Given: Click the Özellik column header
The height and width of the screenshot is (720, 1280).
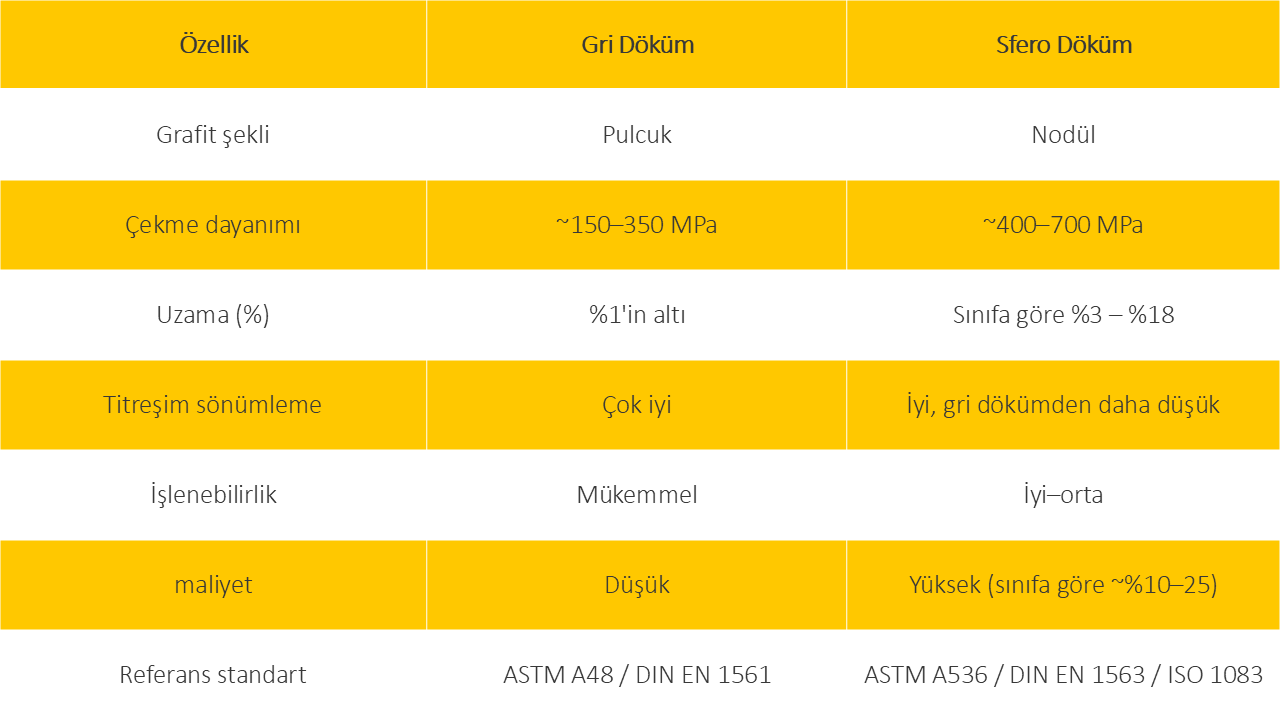Looking at the screenshot, I should [213, 45].
